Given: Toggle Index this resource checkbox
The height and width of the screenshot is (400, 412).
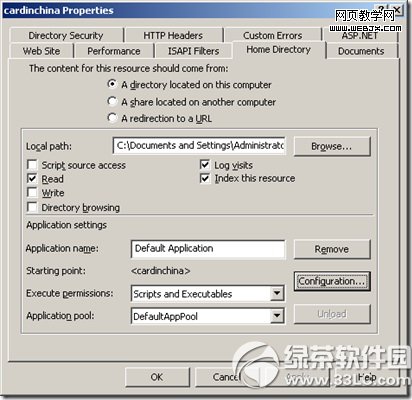Looking at the screenshot, I should 205,178.
